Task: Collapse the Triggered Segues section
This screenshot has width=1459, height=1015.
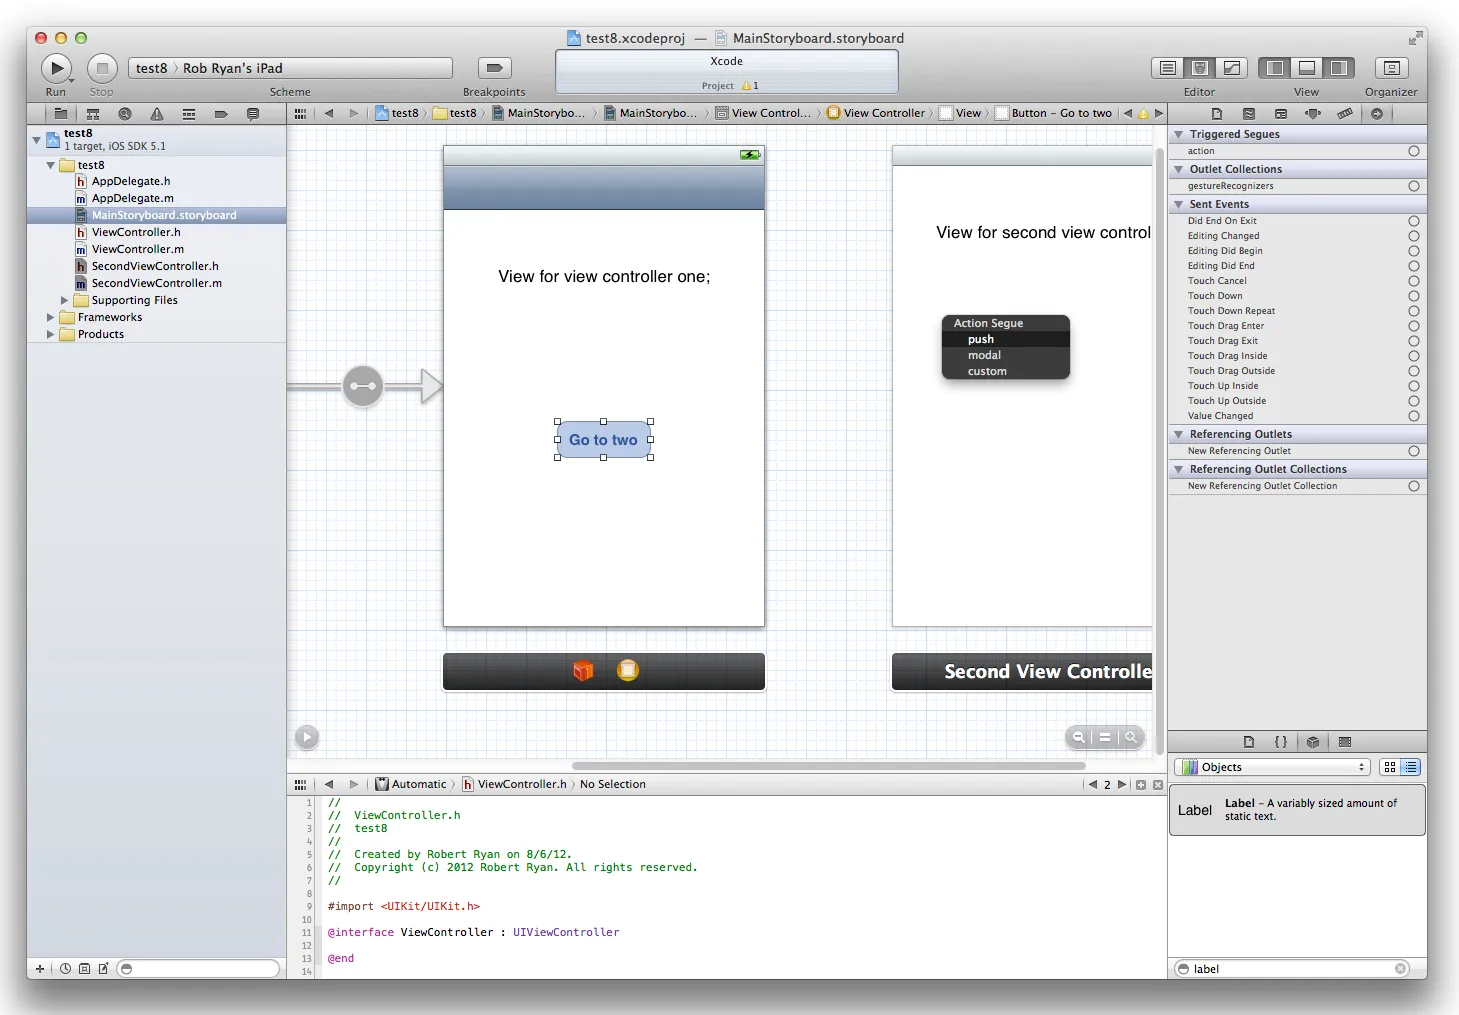Action: click(1179, 134)
